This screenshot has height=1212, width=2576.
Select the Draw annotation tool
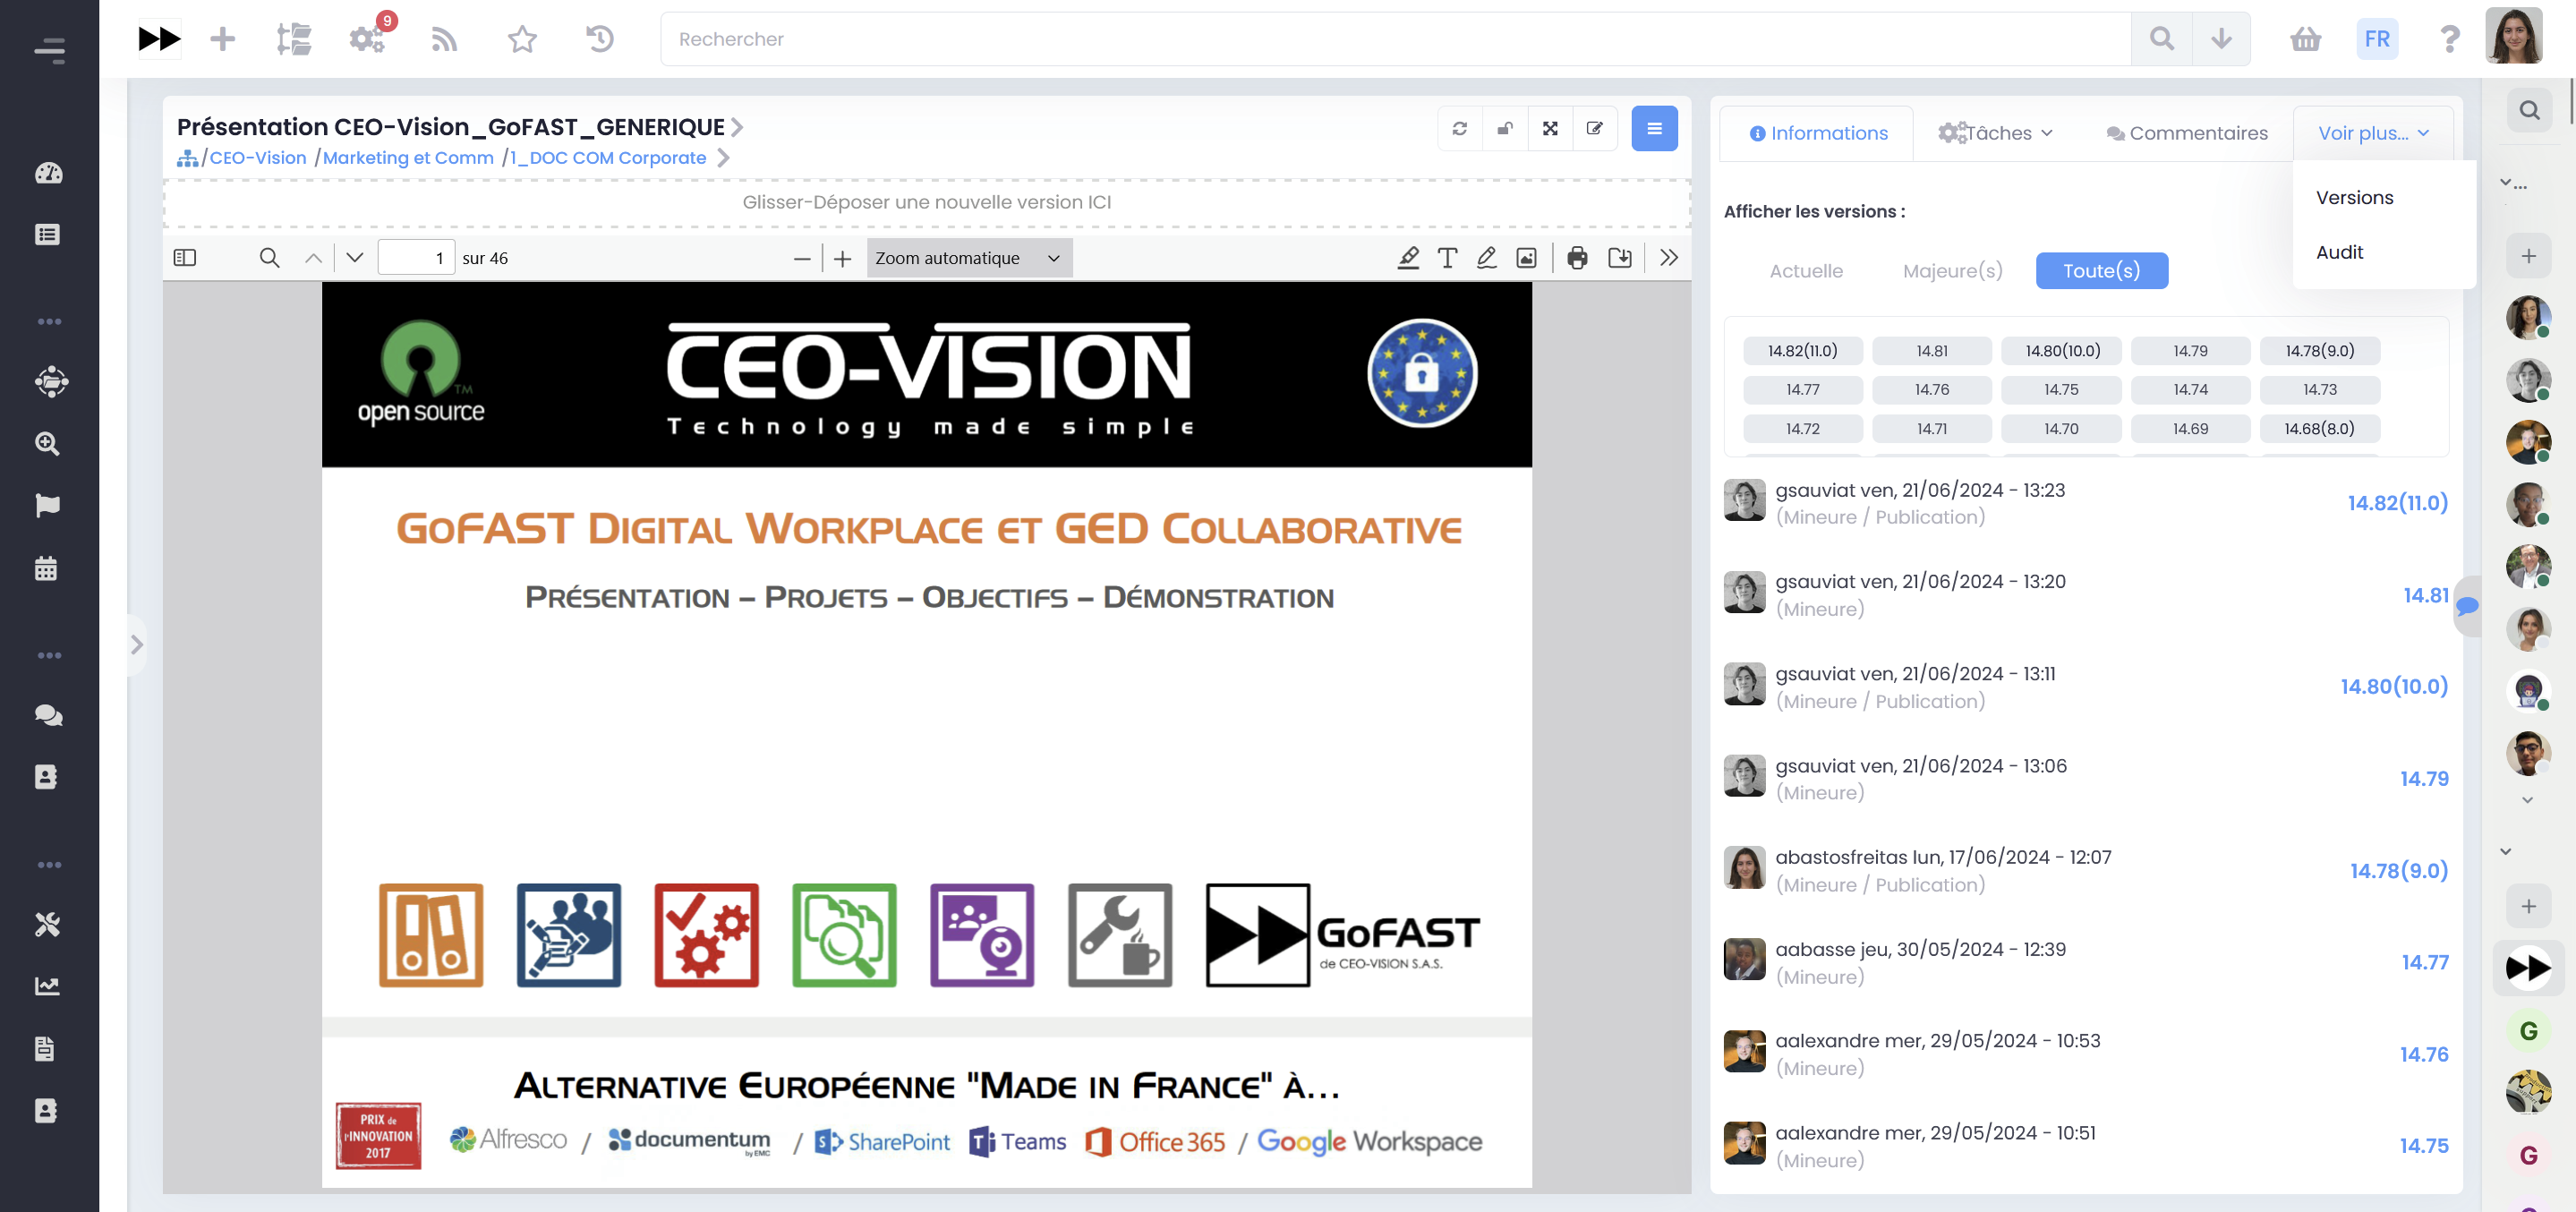coord(1487,257)
